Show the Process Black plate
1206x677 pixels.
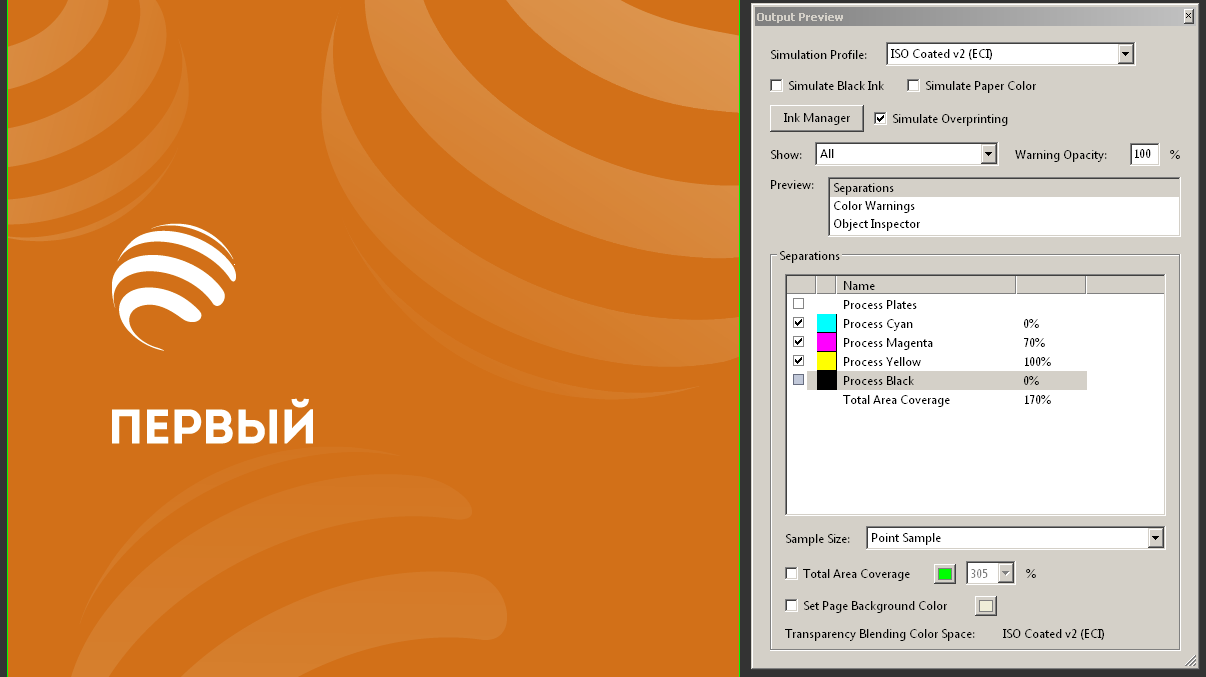pos(798,380)
